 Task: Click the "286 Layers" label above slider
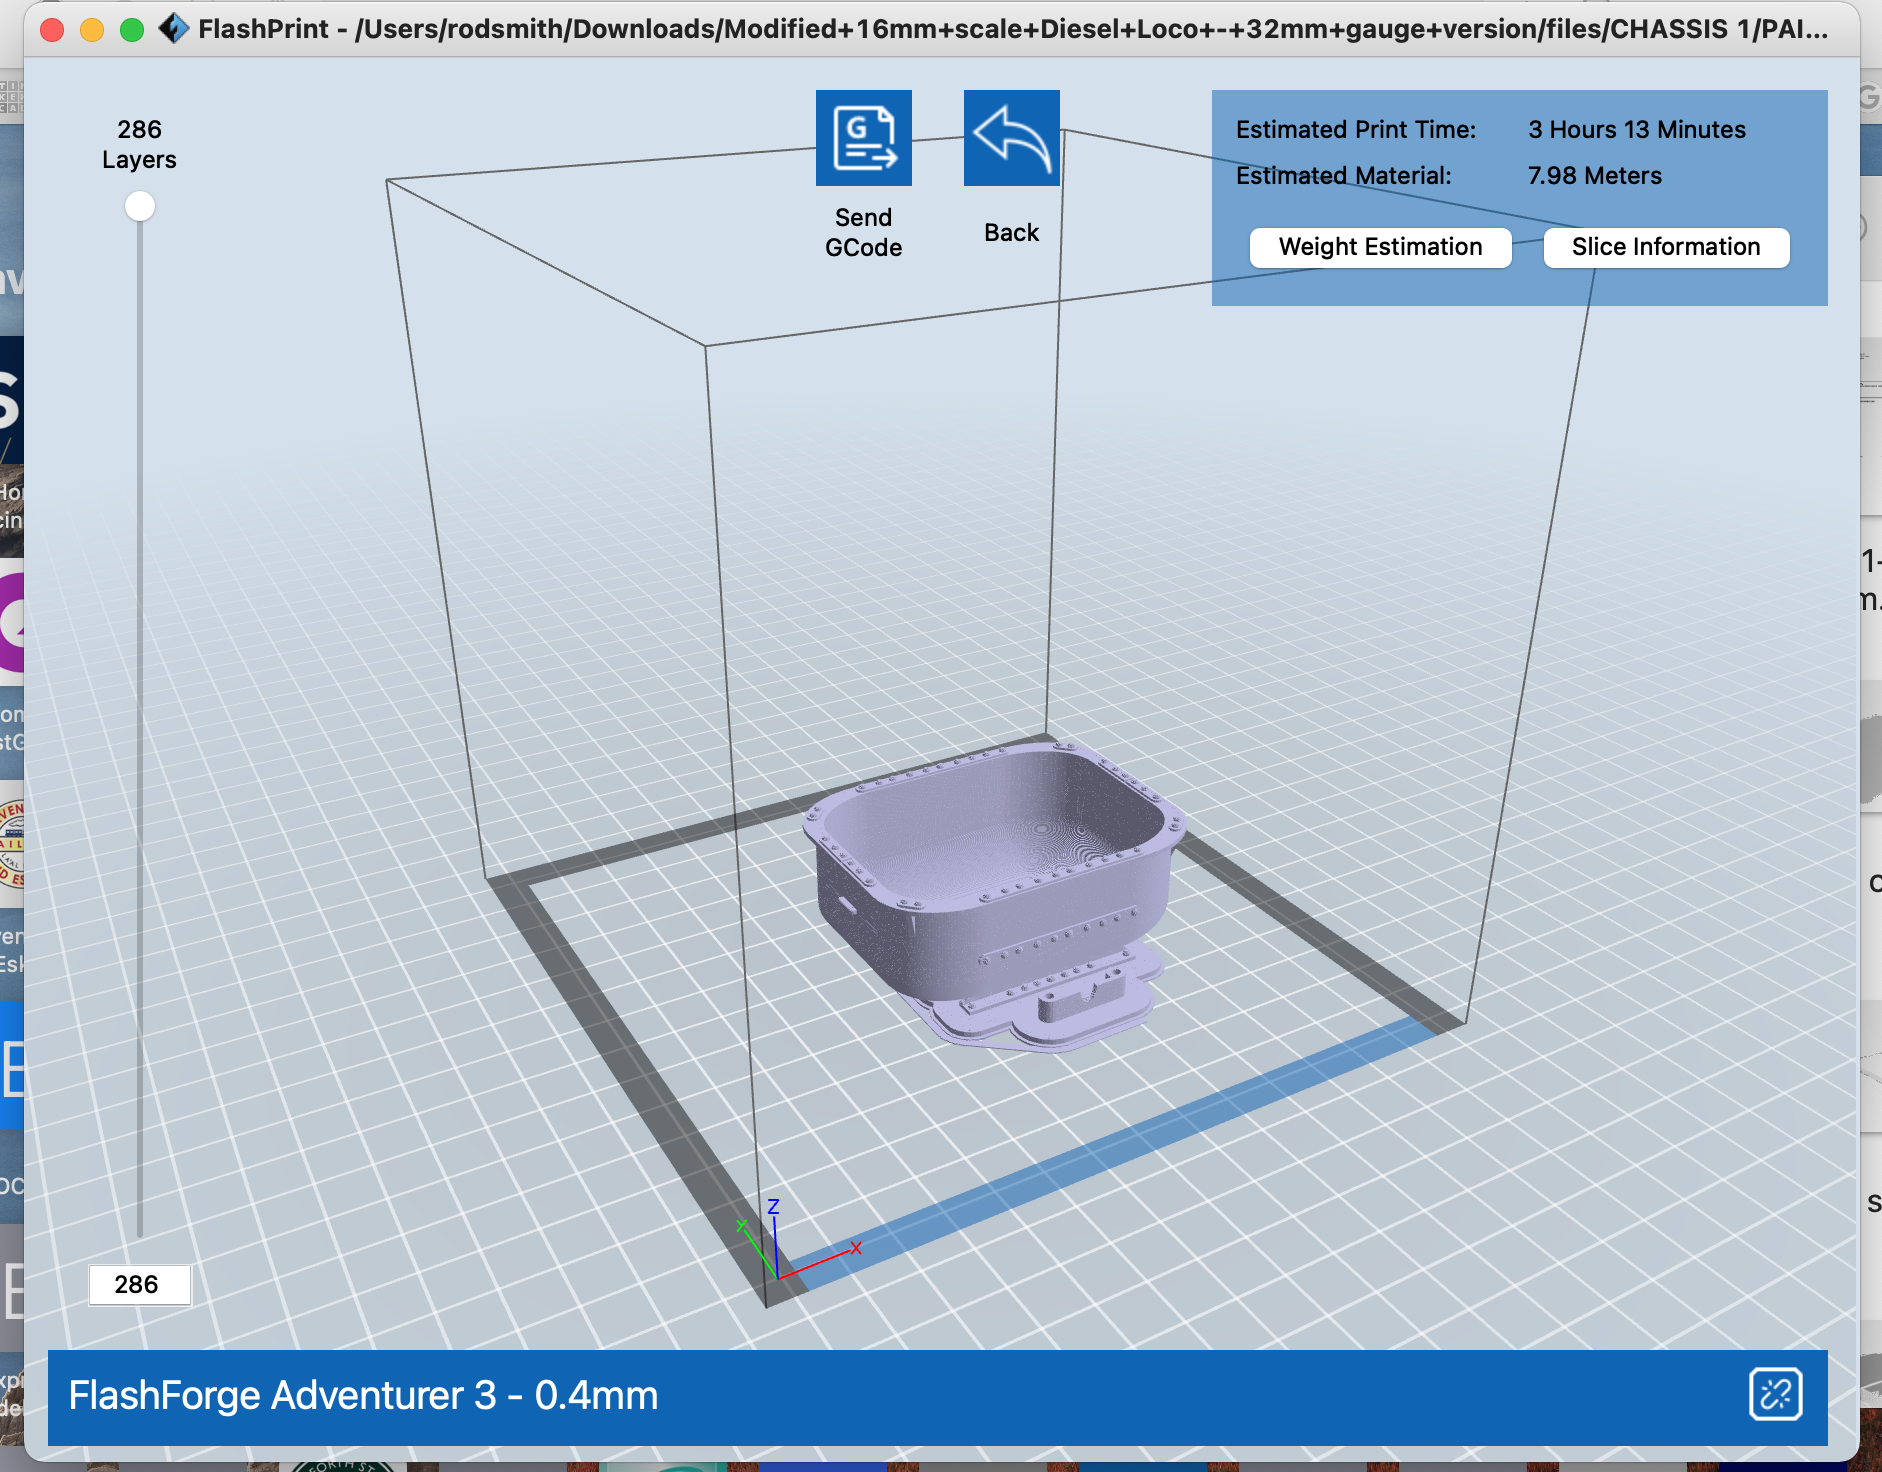point(139,144)
